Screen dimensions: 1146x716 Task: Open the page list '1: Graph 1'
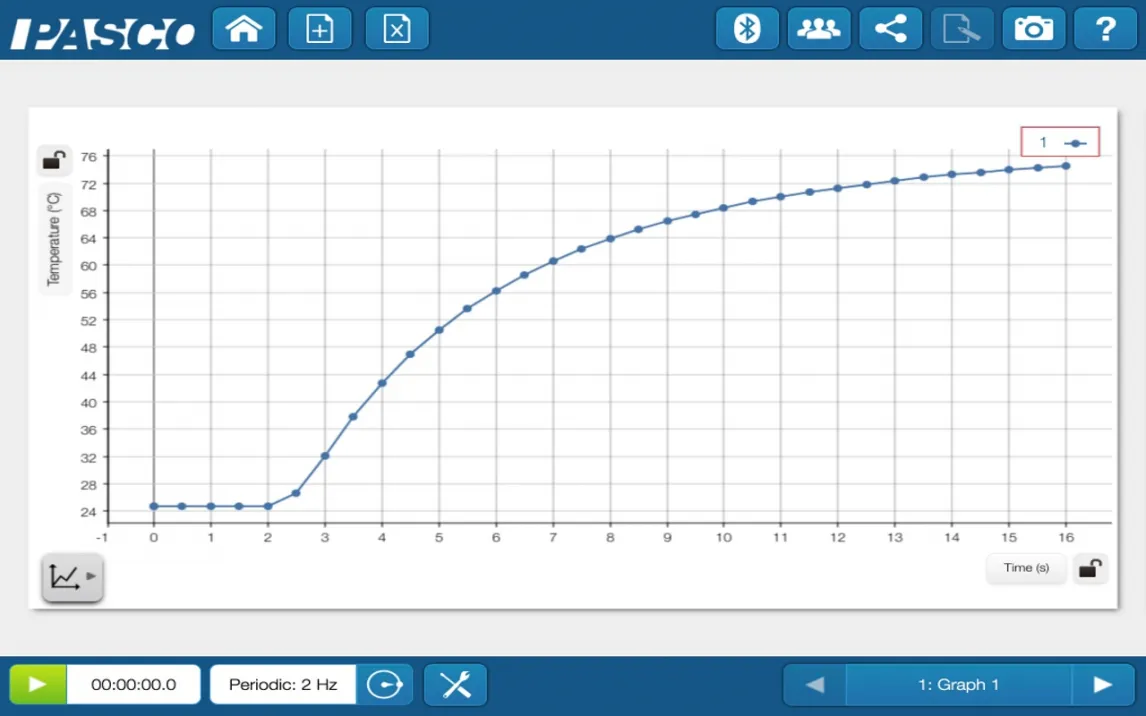tap(958, 685)
